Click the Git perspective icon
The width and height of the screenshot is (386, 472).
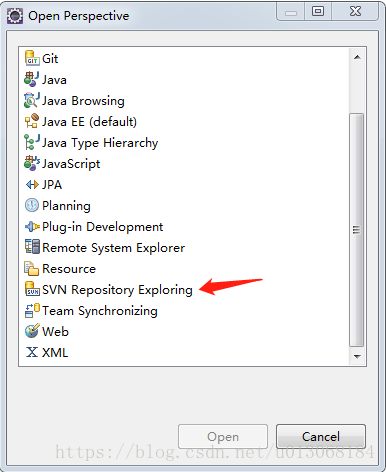pyautogui.click(x=32, y=58)
